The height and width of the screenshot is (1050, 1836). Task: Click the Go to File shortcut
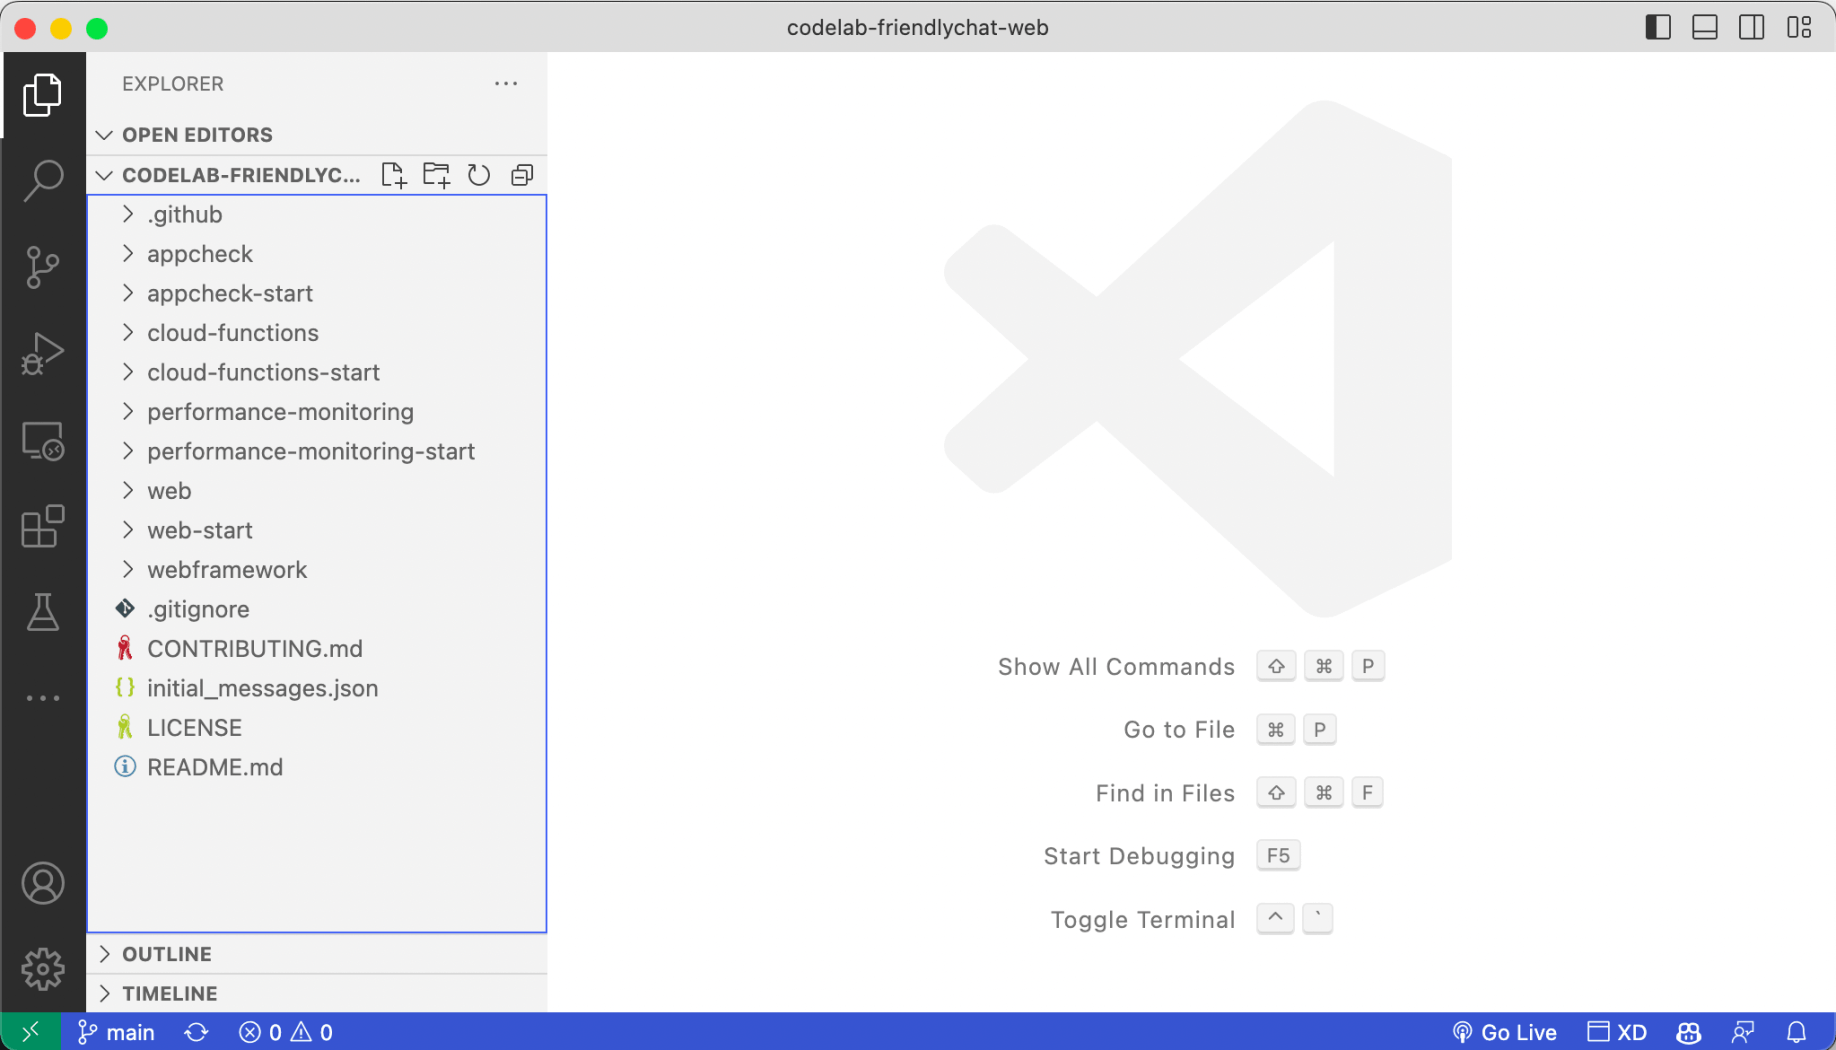tap(1230, 730)
